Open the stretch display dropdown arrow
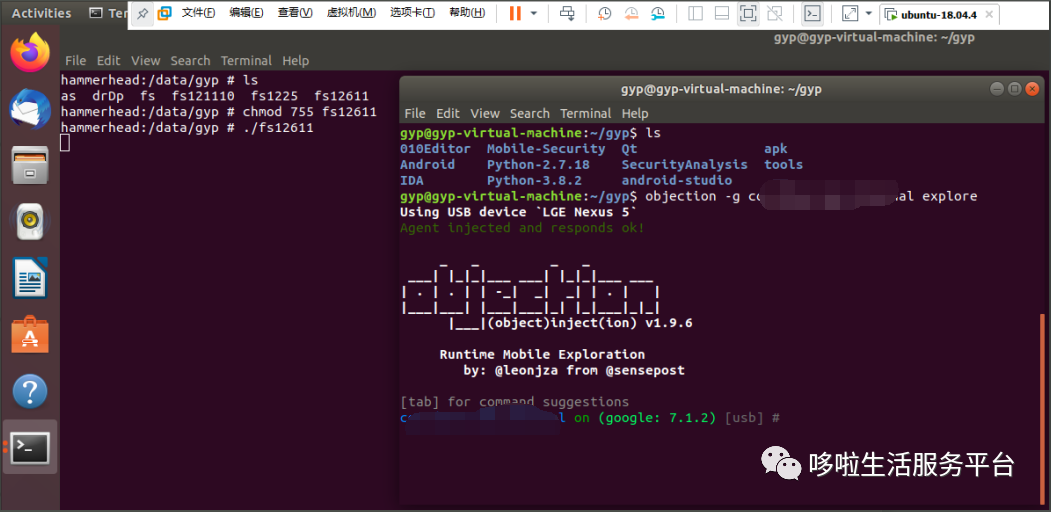Screen dimensions: 1051x512 pos(869,13)
